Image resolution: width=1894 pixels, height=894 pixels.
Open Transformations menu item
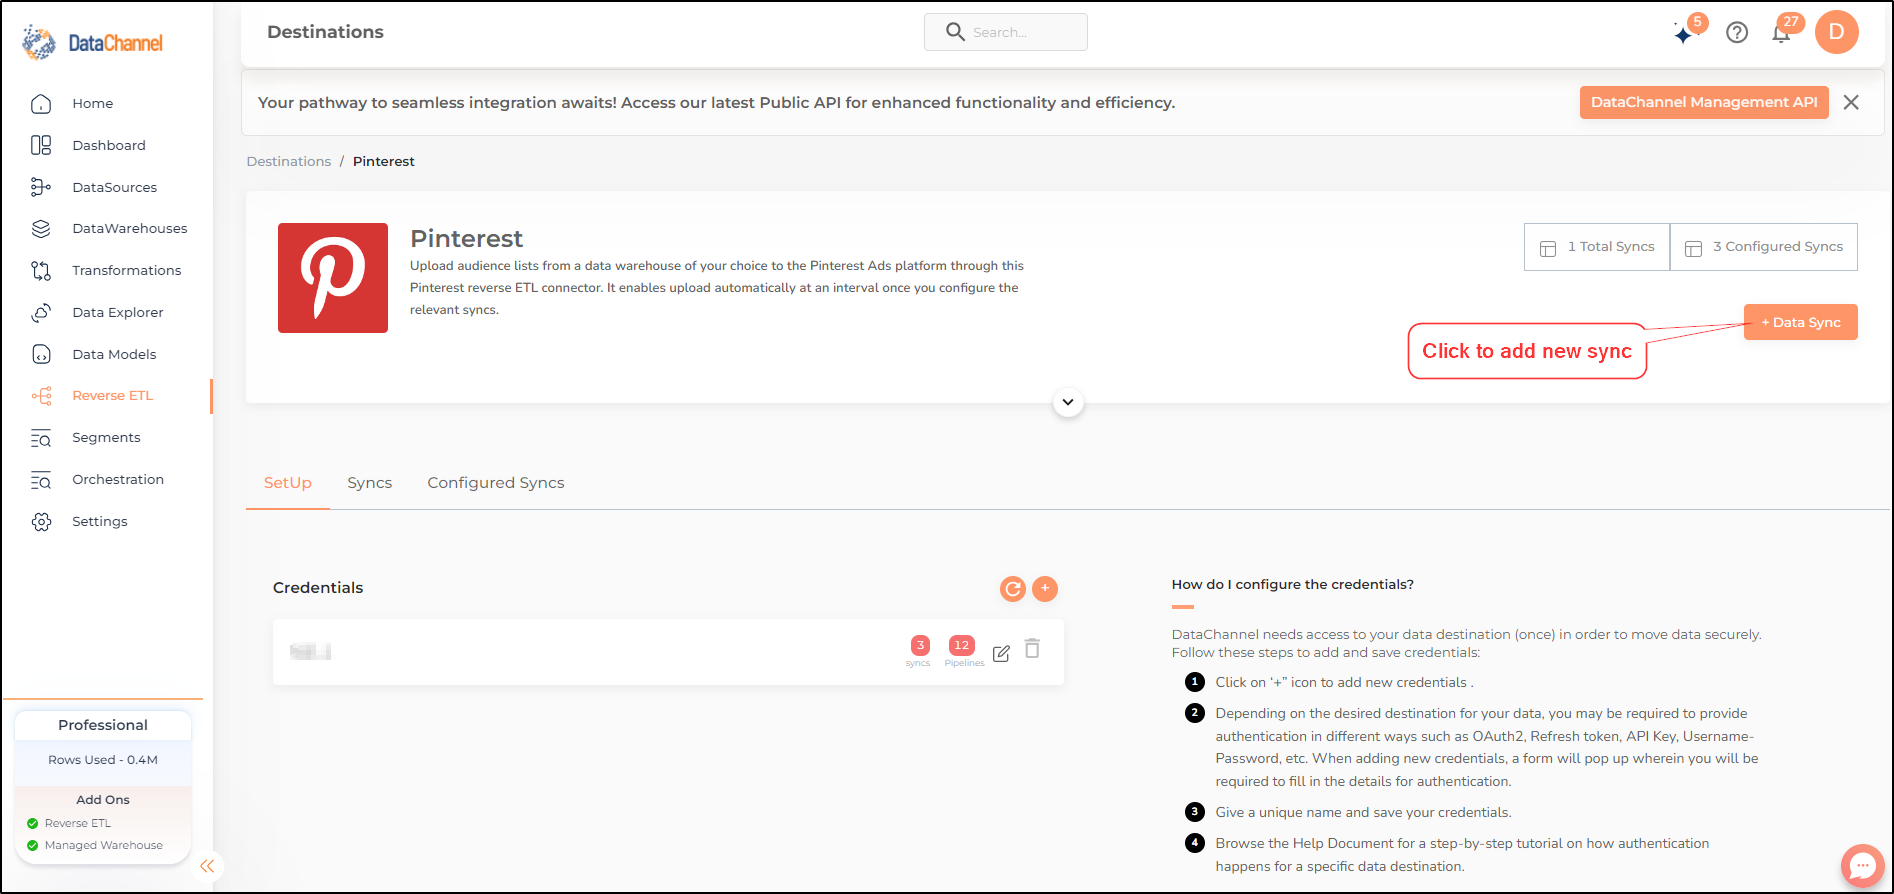click(x=127, y=270)
